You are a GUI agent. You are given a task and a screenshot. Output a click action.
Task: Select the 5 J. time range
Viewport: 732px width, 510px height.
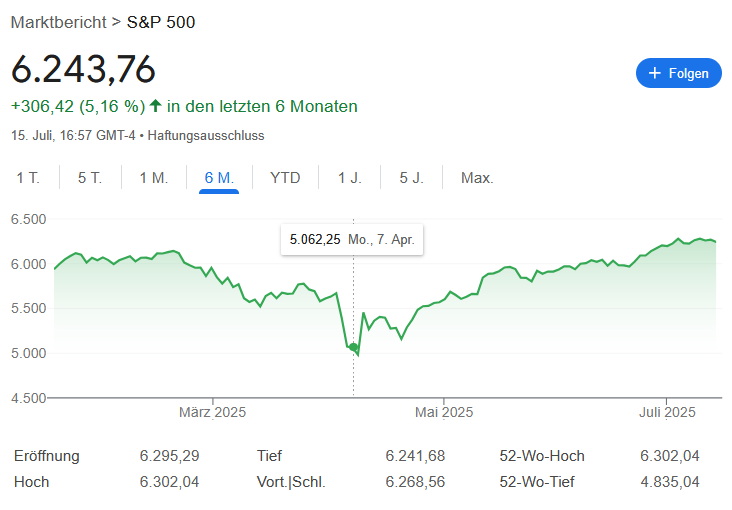click(411, 178)
